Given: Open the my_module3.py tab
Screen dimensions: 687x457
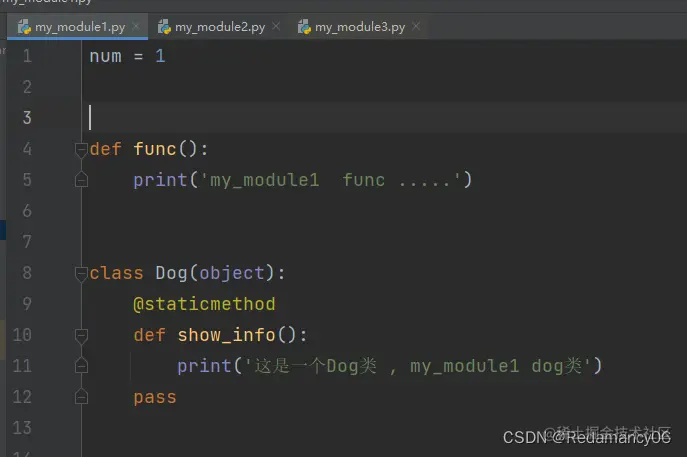Looking at the screenshot, I should click(360, 27).
